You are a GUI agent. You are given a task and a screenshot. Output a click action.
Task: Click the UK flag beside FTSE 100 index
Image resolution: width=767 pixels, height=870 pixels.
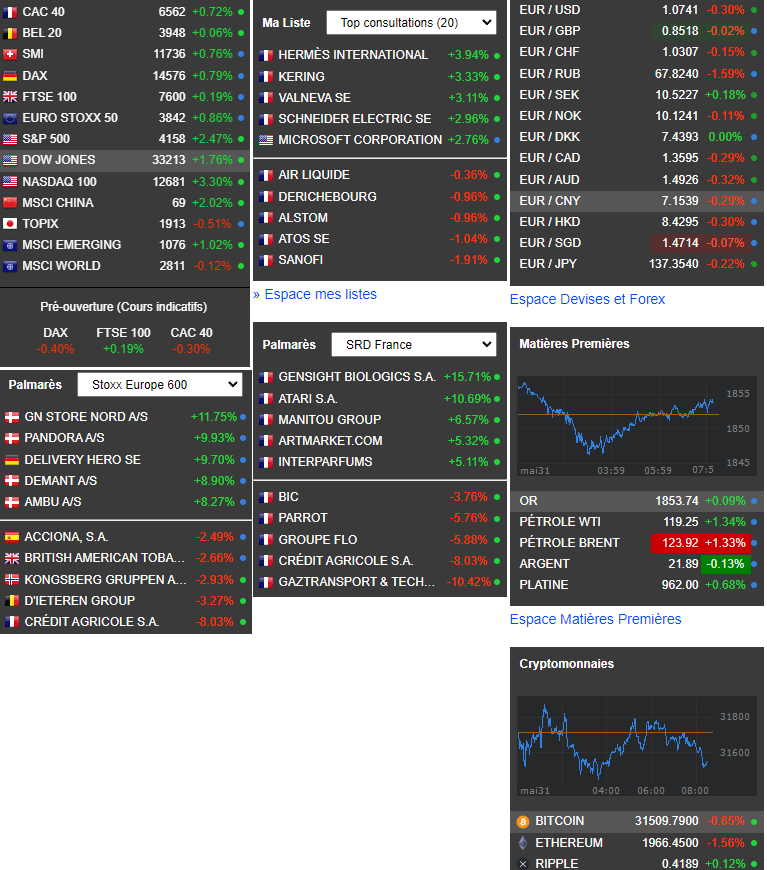[10, 97]
